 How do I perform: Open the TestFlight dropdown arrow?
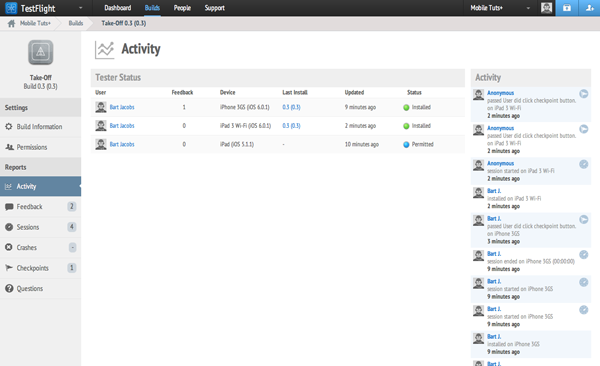point(80,8)
